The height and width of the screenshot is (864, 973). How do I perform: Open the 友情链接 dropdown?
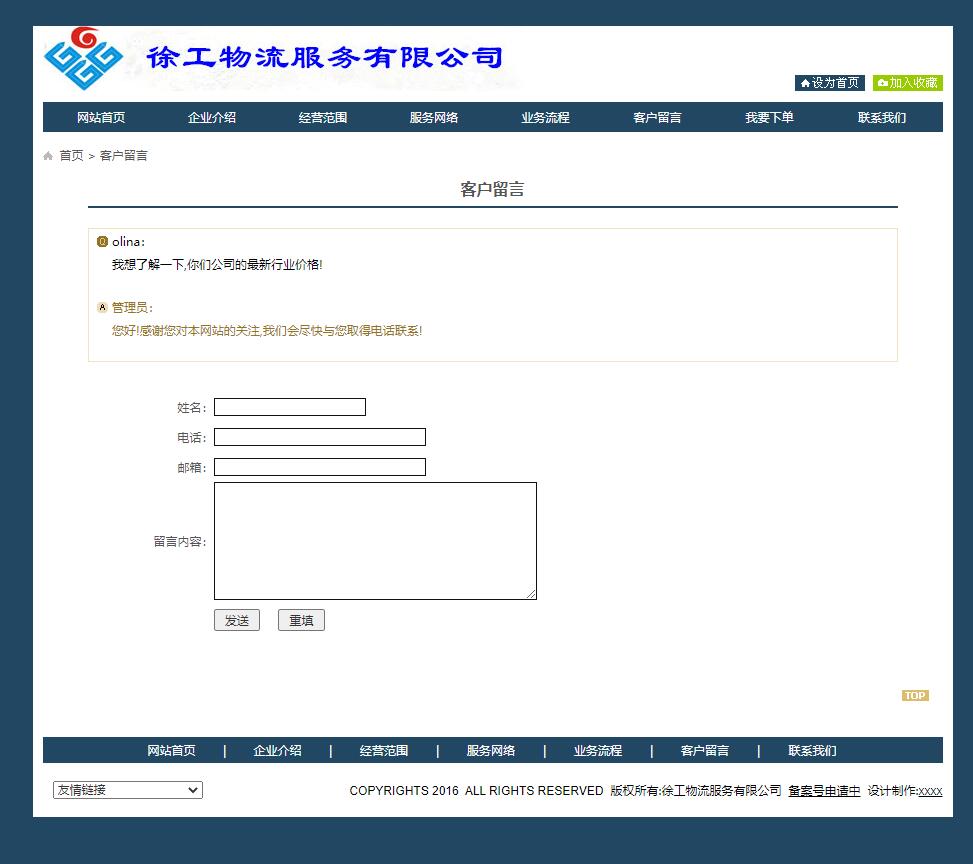coord(126,789)
